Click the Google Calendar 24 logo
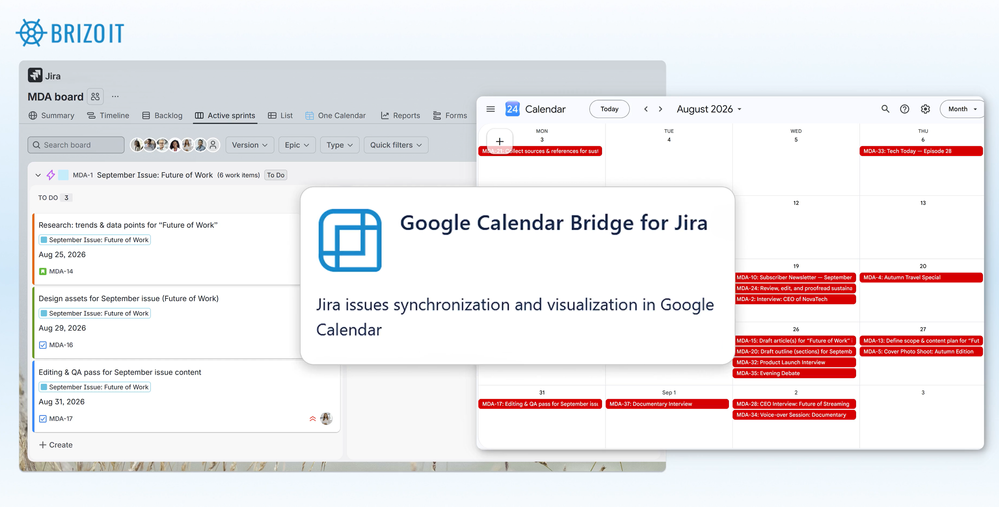999x507 pixels. [x=512, y=109]
